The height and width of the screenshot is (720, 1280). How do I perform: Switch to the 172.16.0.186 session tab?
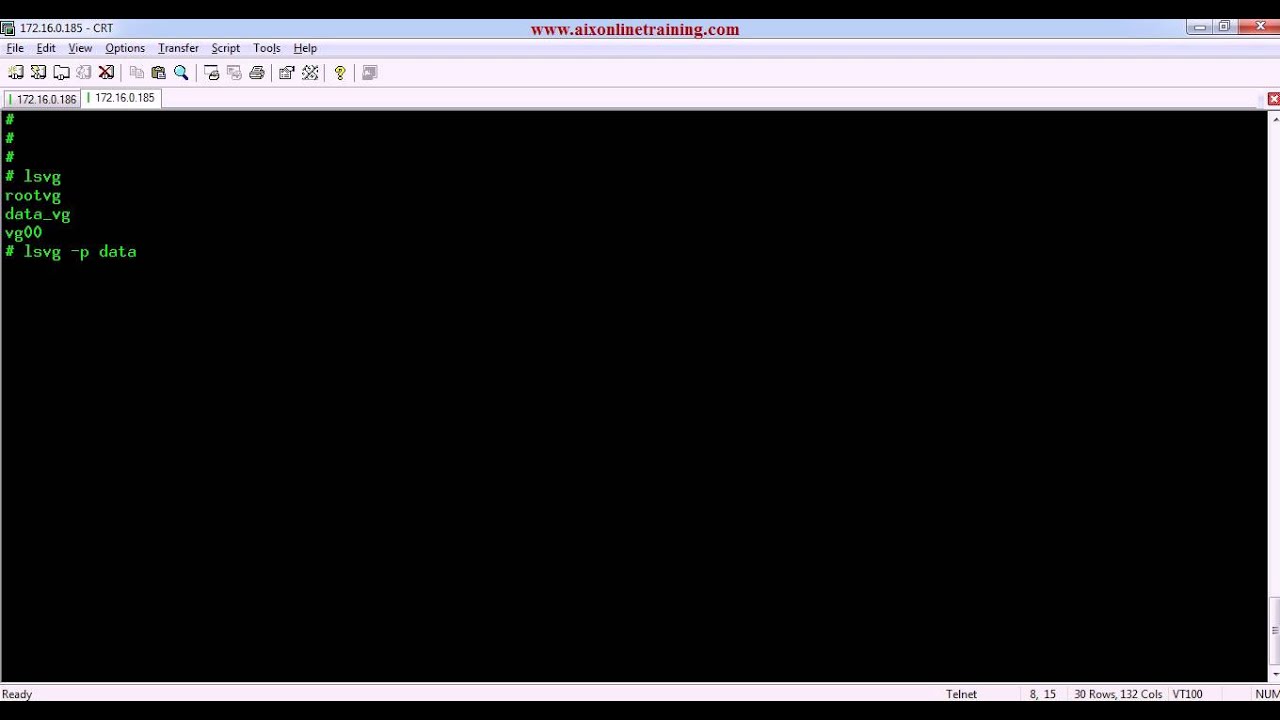click(43, 99)
